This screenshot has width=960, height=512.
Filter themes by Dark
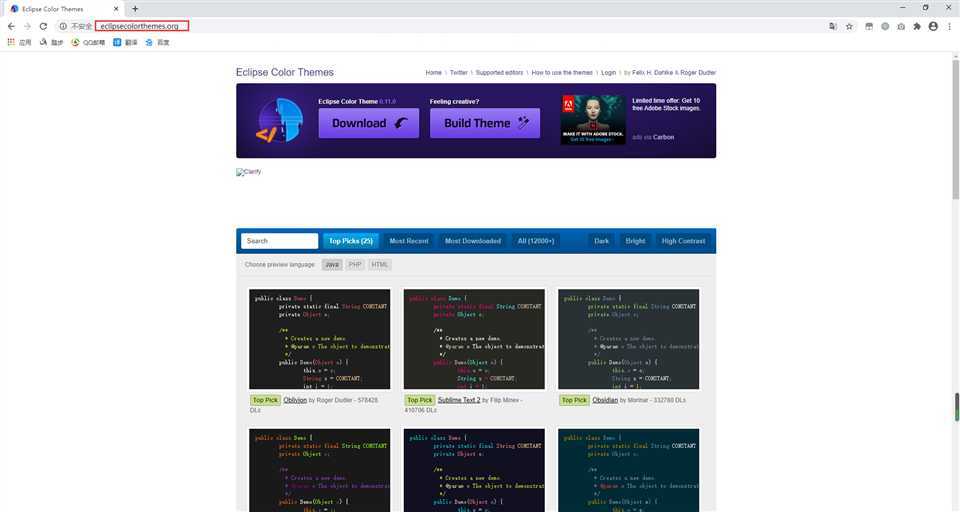tap(601, 241)
